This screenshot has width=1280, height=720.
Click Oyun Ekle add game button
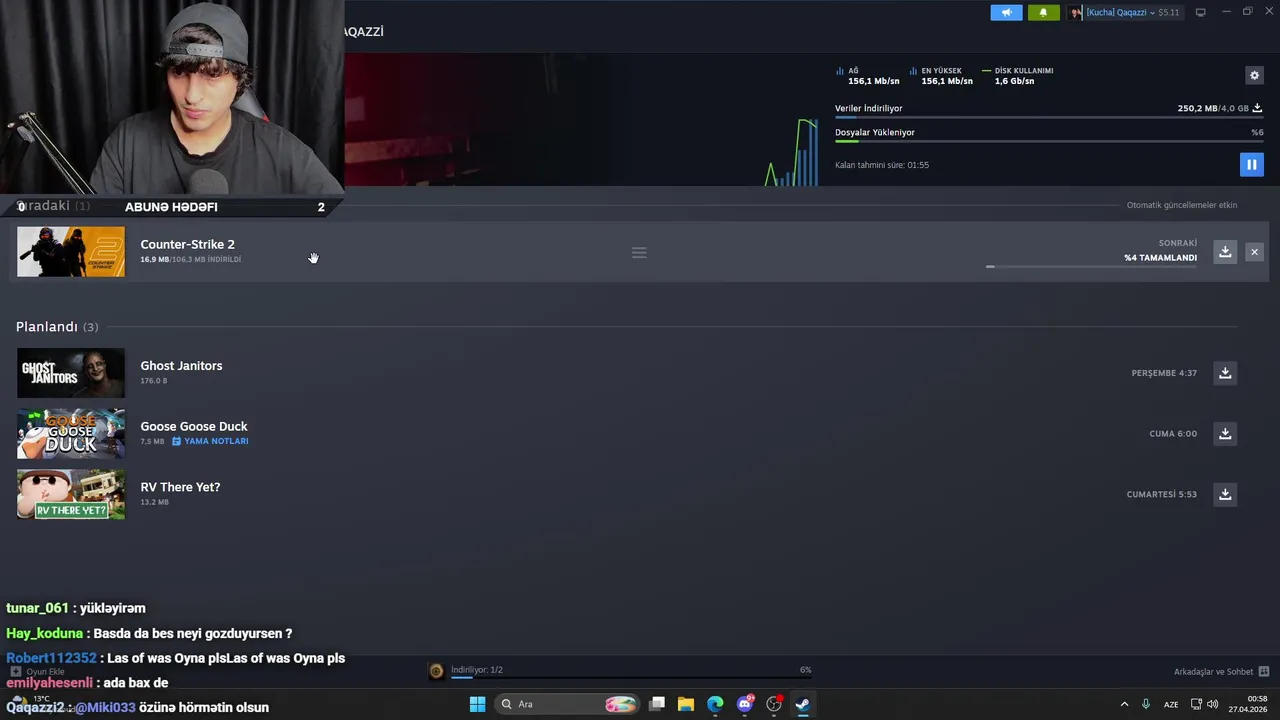38,671
